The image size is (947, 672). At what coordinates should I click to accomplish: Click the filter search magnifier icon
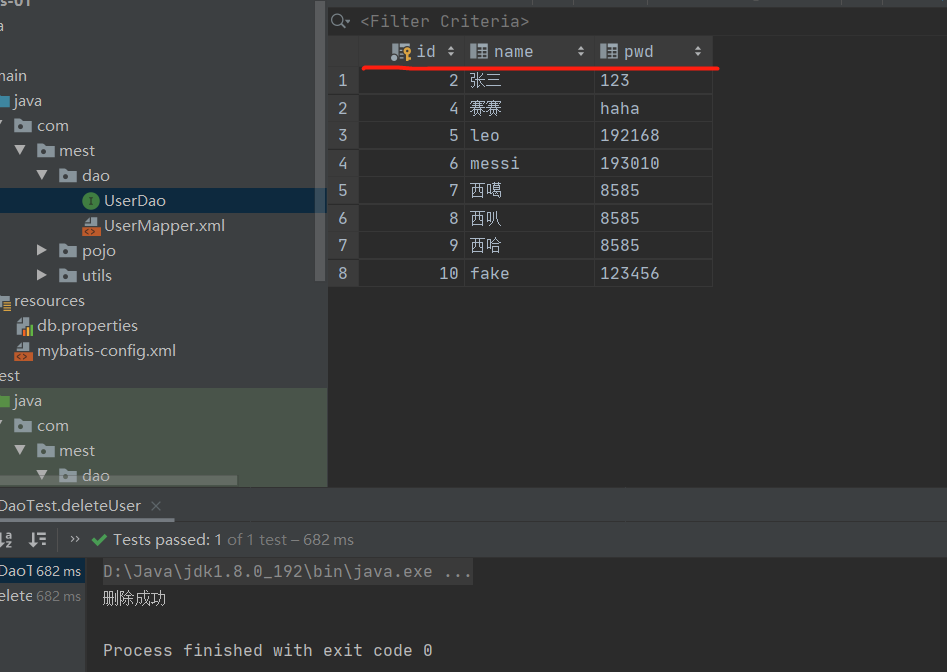tap(340, 21)
